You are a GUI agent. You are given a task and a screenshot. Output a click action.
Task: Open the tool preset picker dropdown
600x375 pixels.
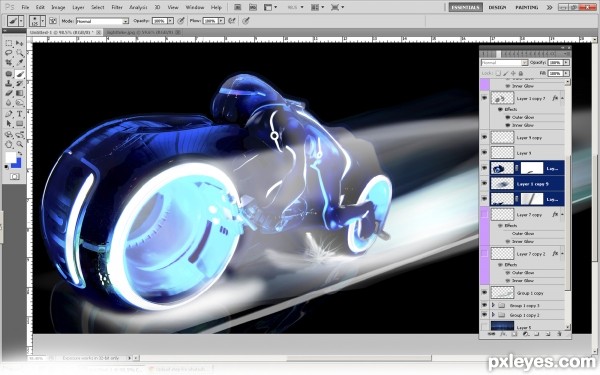tap(21, 21)
